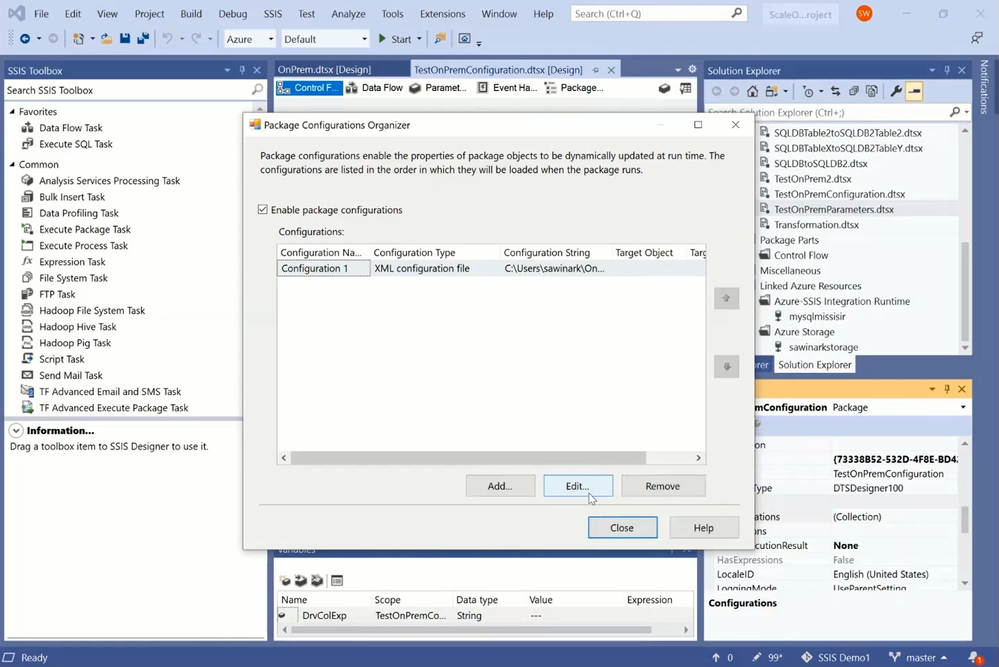This screenshot has height=667, width=999.
Task: Click the Variables panel horizontal scrollbar
Action: tap(471, 630)
